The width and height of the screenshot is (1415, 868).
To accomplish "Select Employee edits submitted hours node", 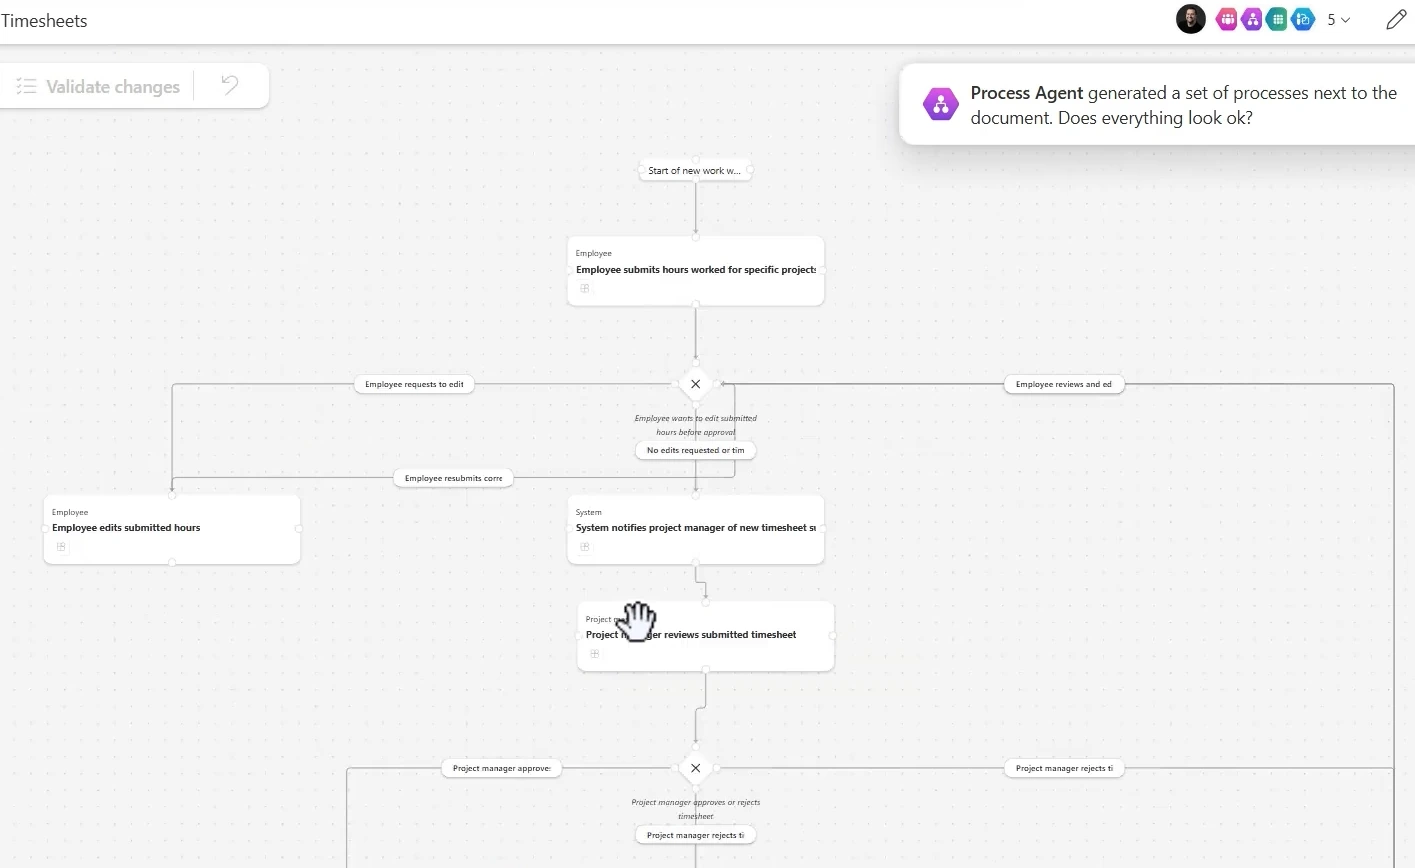I will point(172,530).
